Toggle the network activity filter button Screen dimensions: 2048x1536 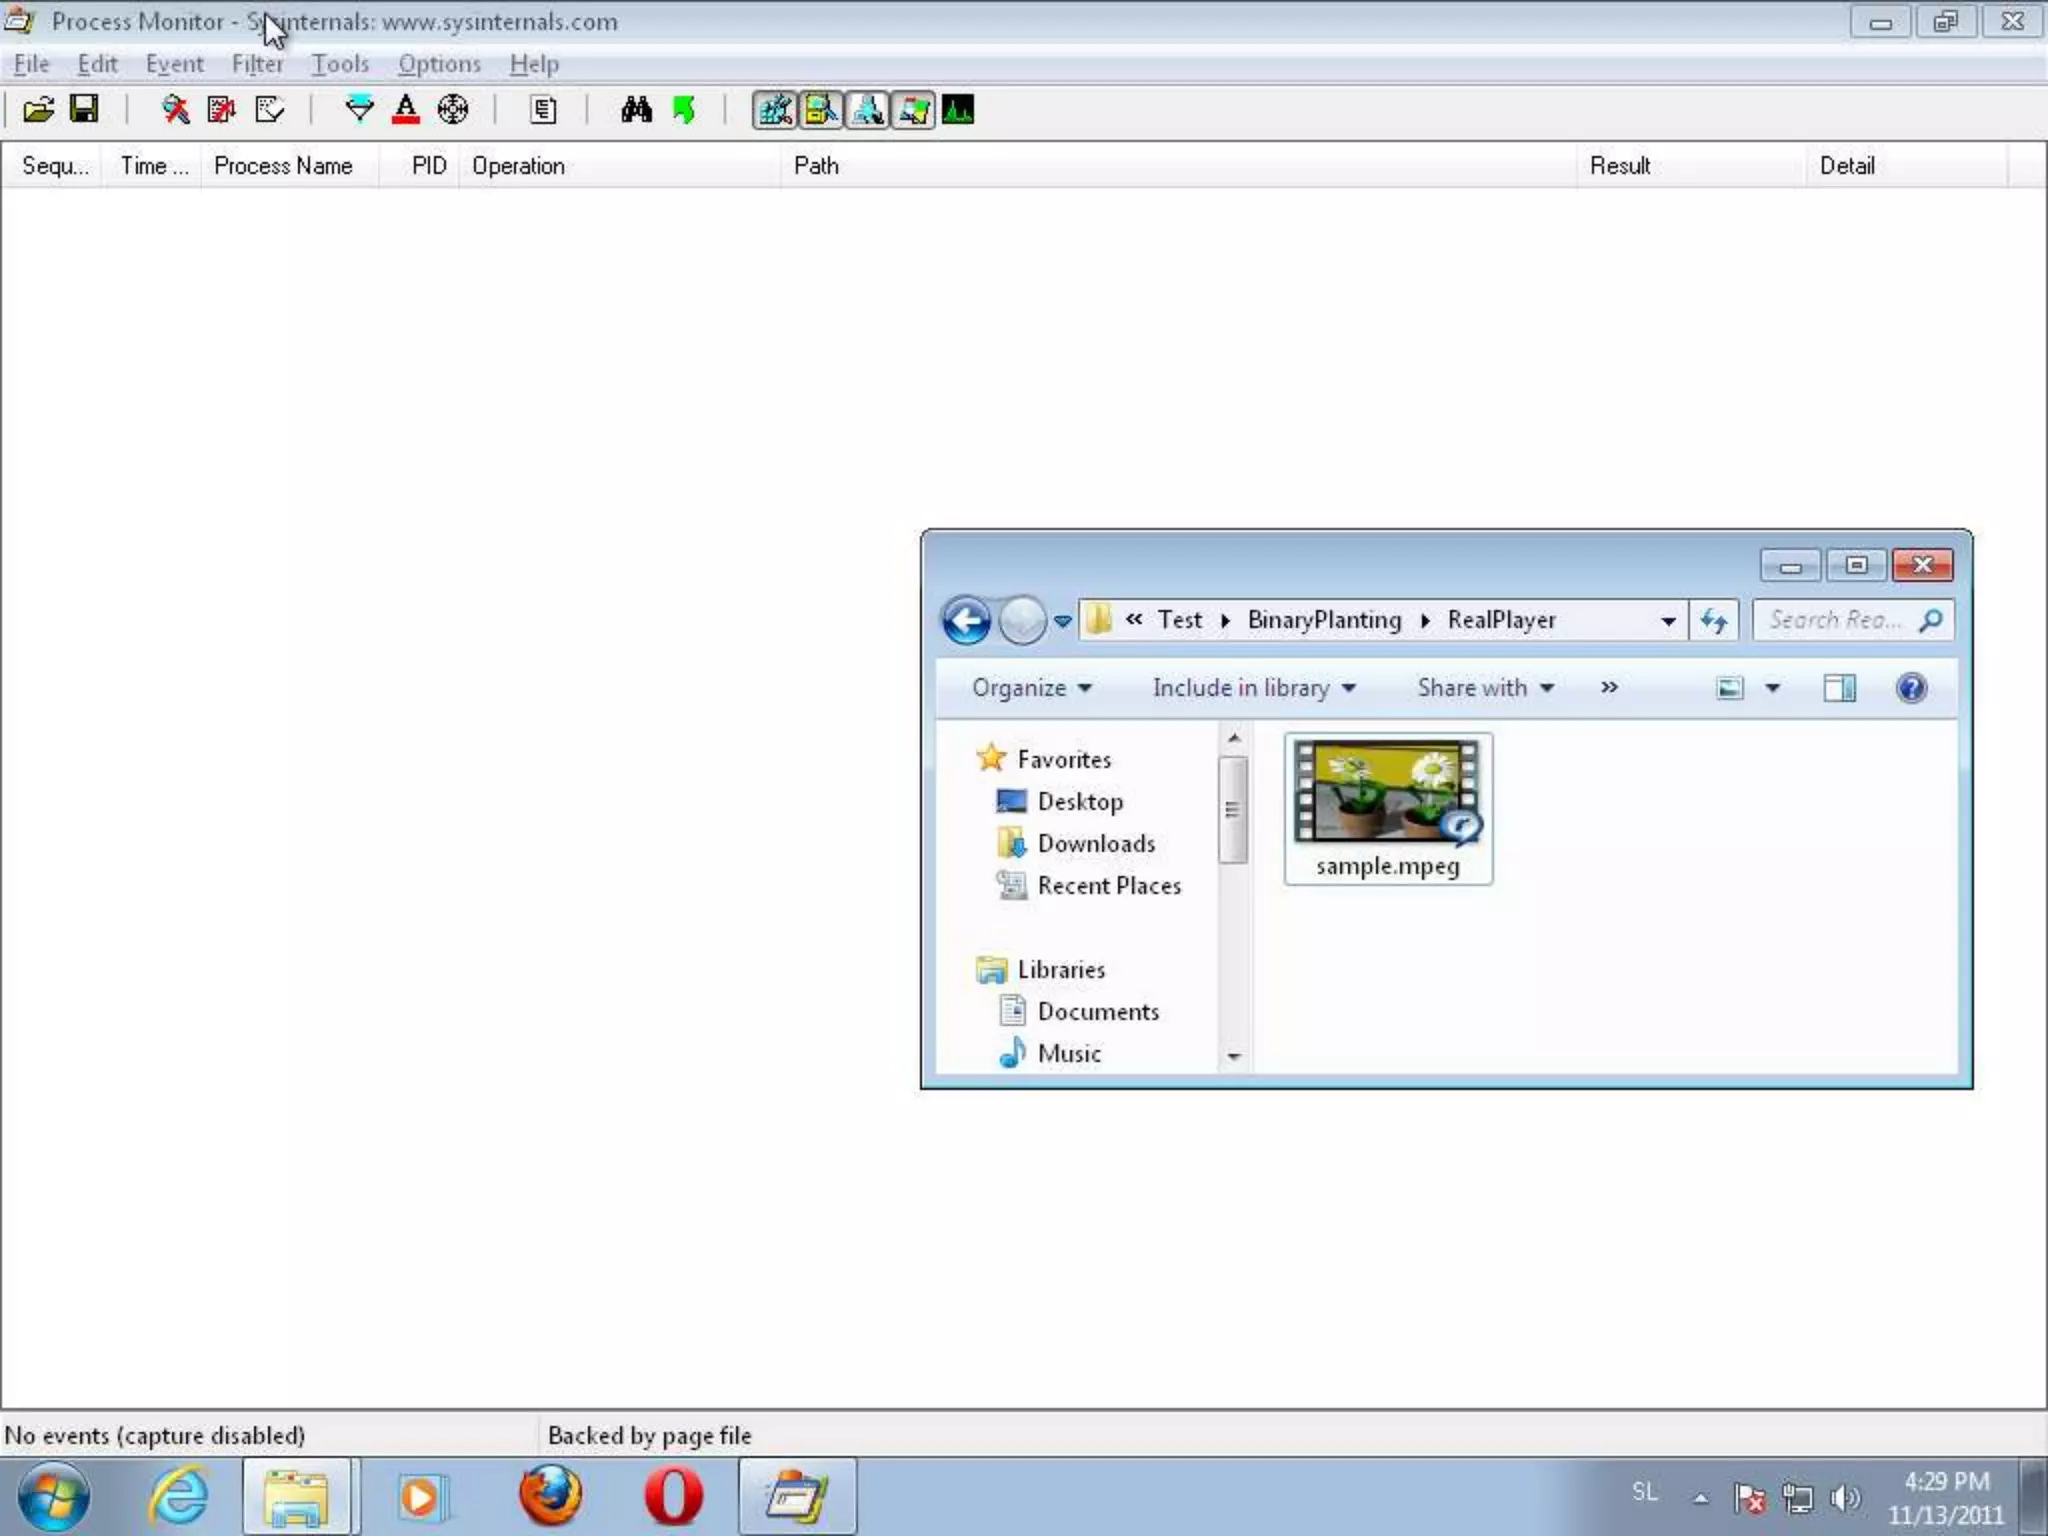pos(867,109)
